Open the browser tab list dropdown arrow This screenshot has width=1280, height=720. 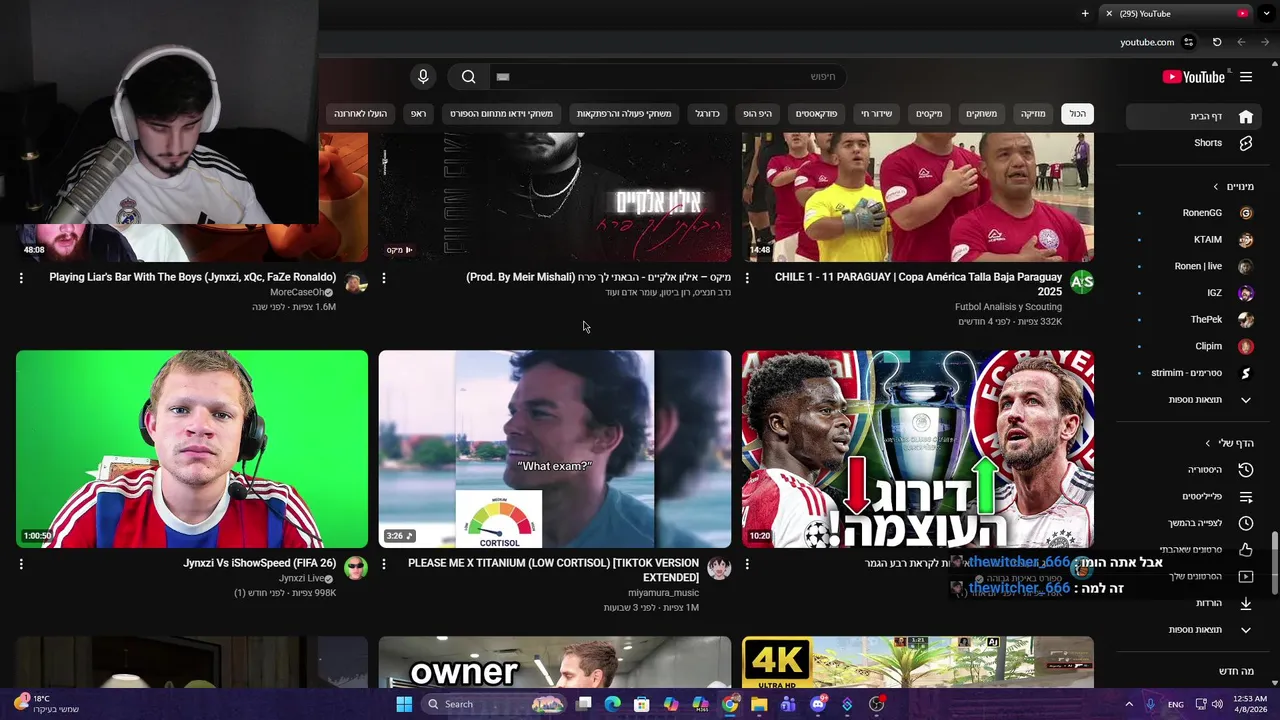(x=1266, y=13)
